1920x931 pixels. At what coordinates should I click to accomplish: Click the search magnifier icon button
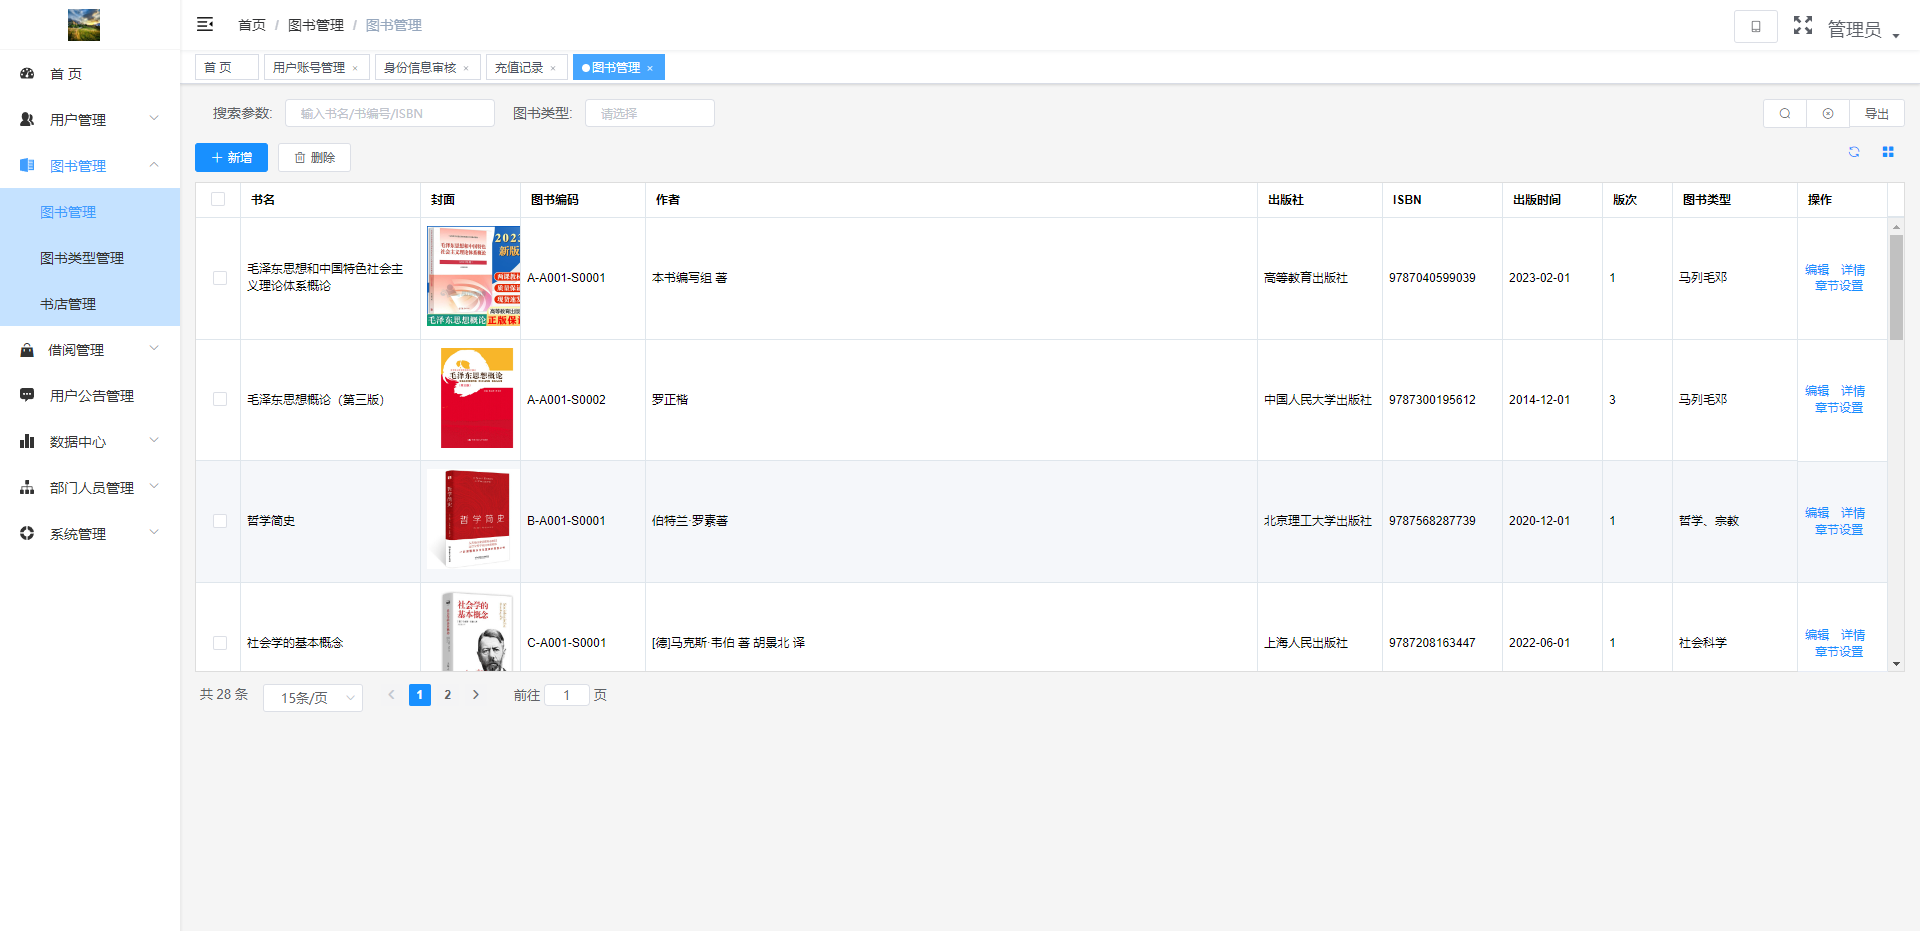[x=1784, y=114]
